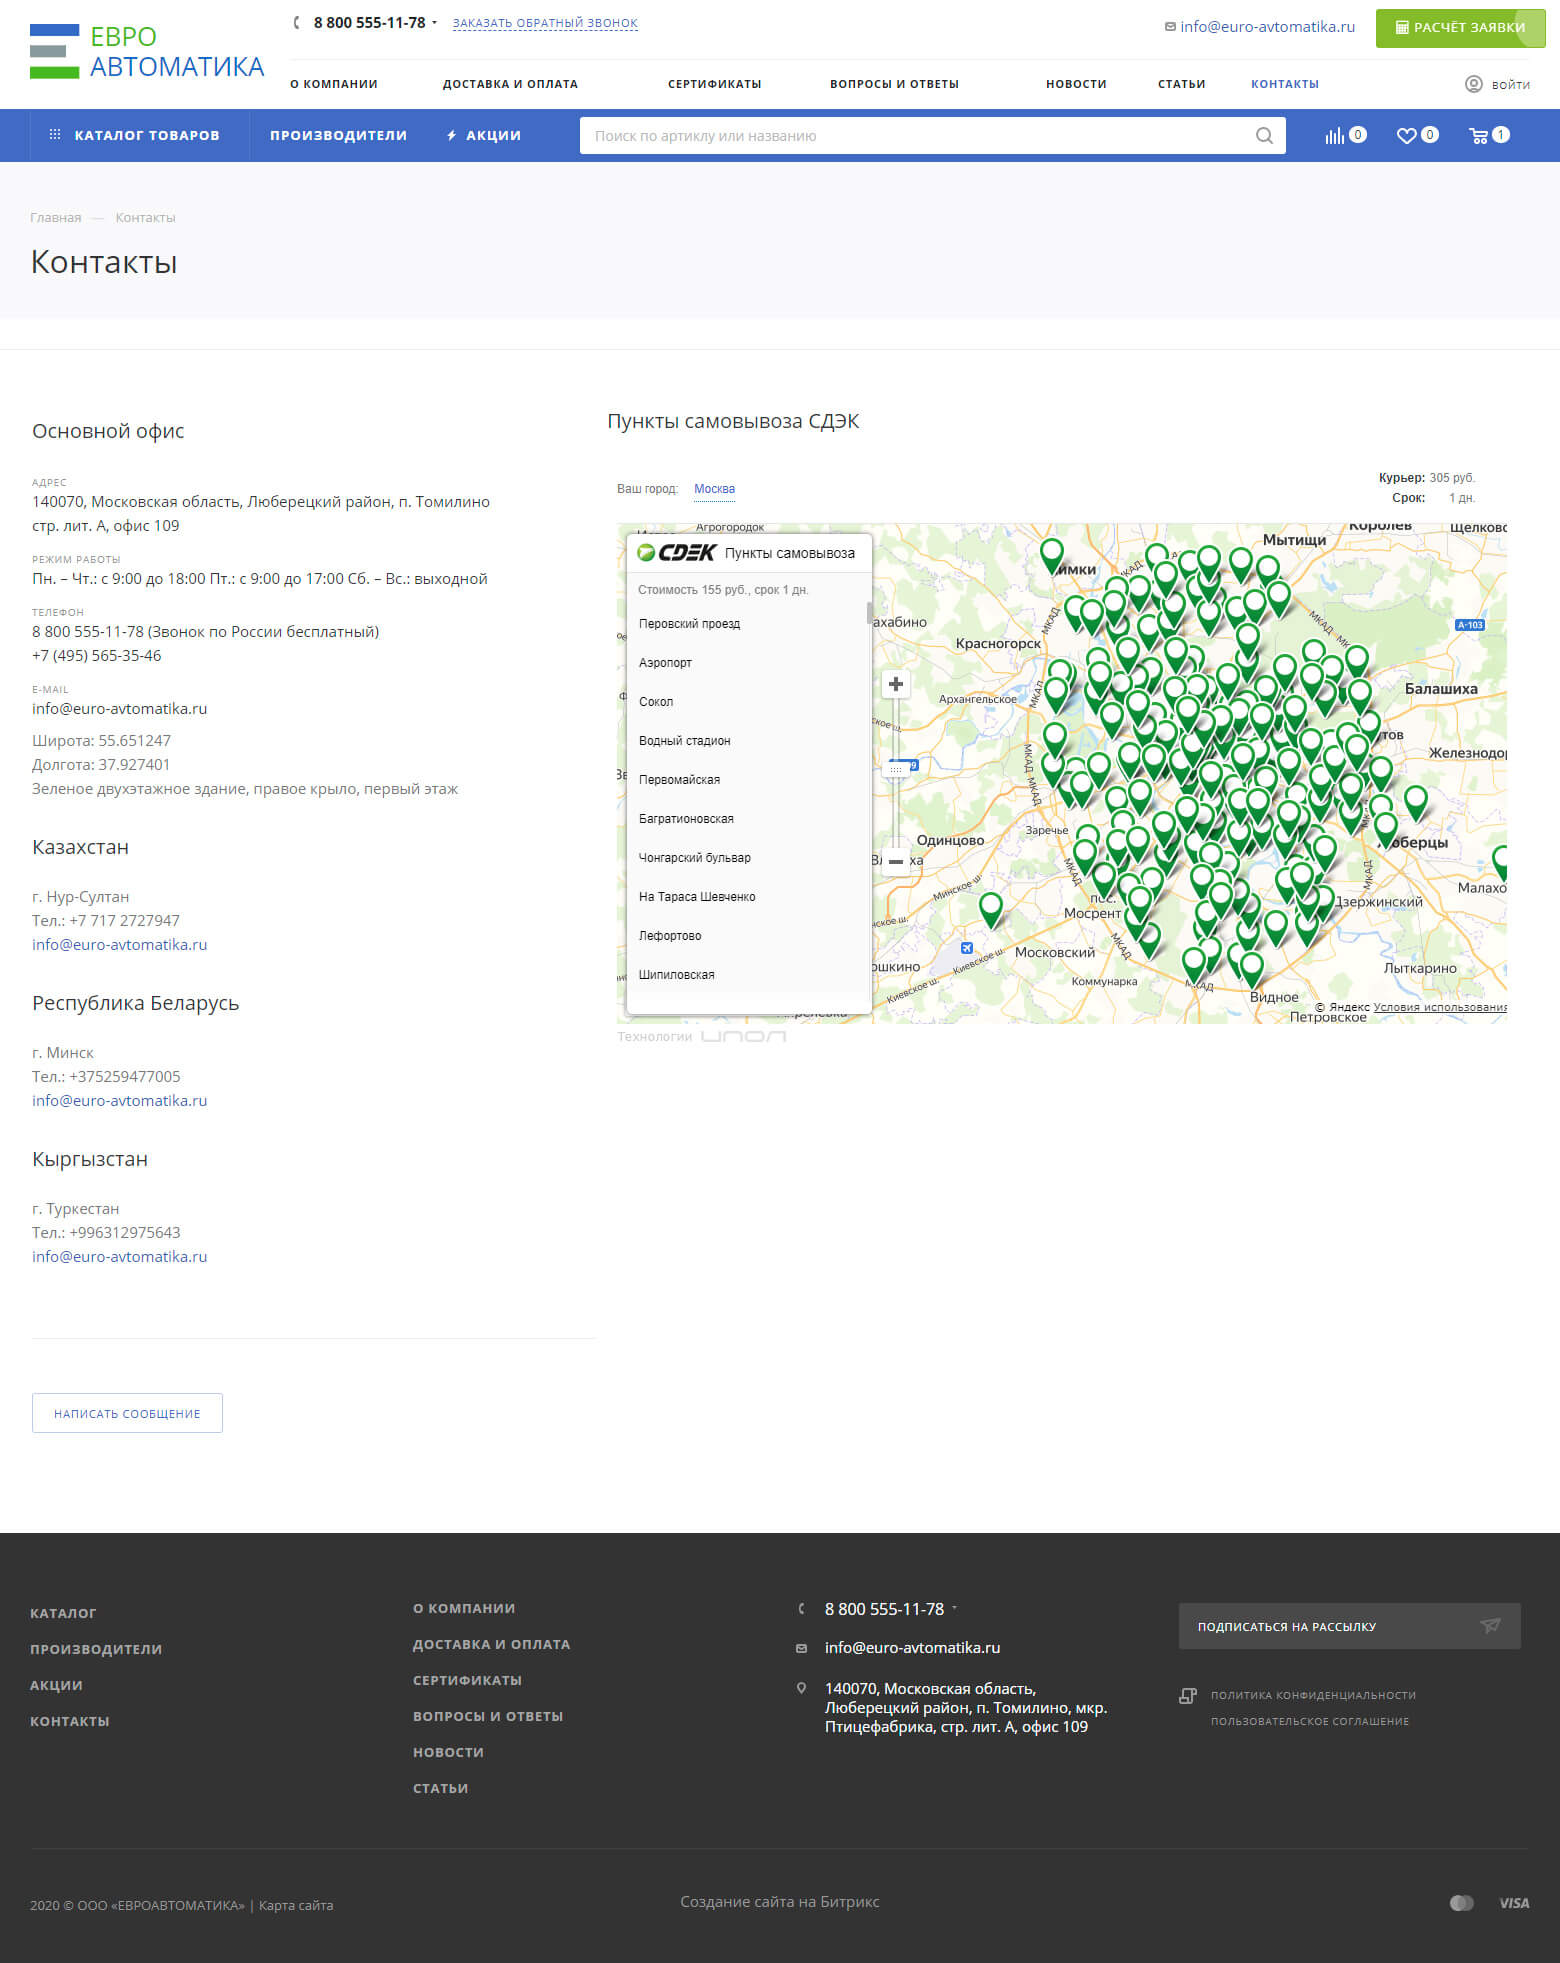Open Политика конфиденциальности footer link
This screenshot has height=1963, width=1560.
(x=1313, y=1695)
